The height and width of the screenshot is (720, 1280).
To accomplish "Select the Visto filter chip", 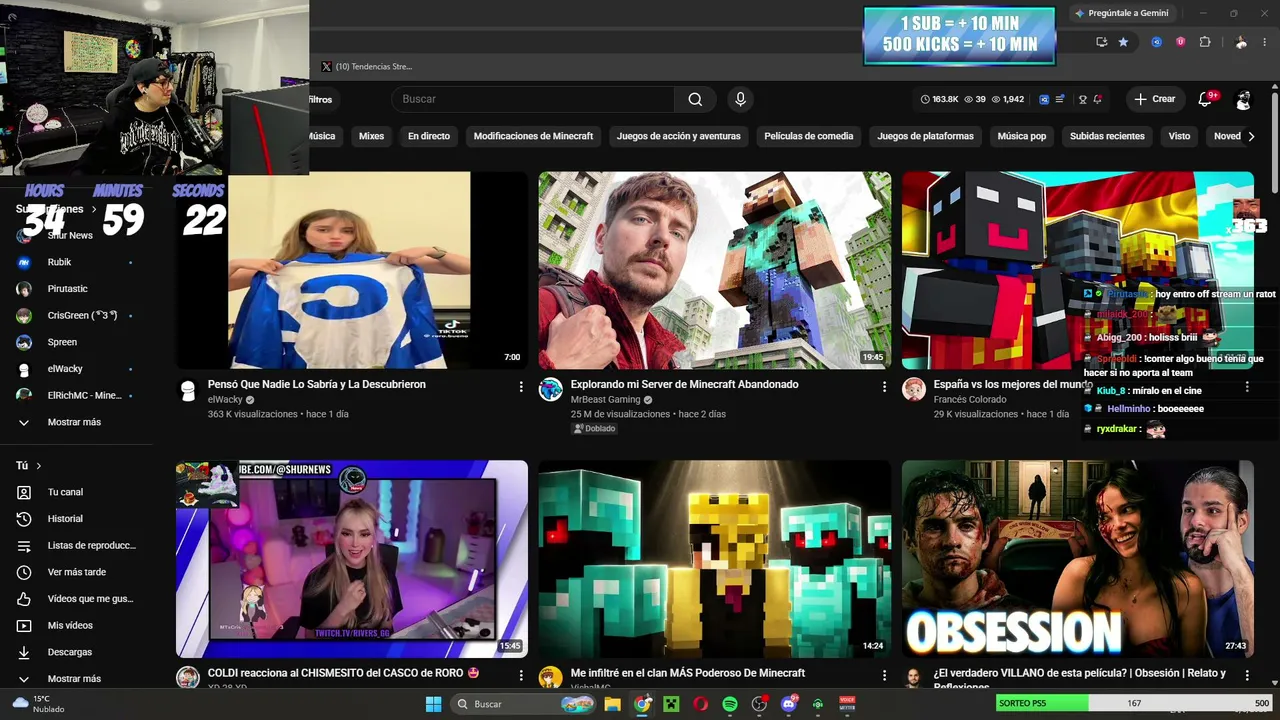I will pyautogui.click(x=1180, y=136).
